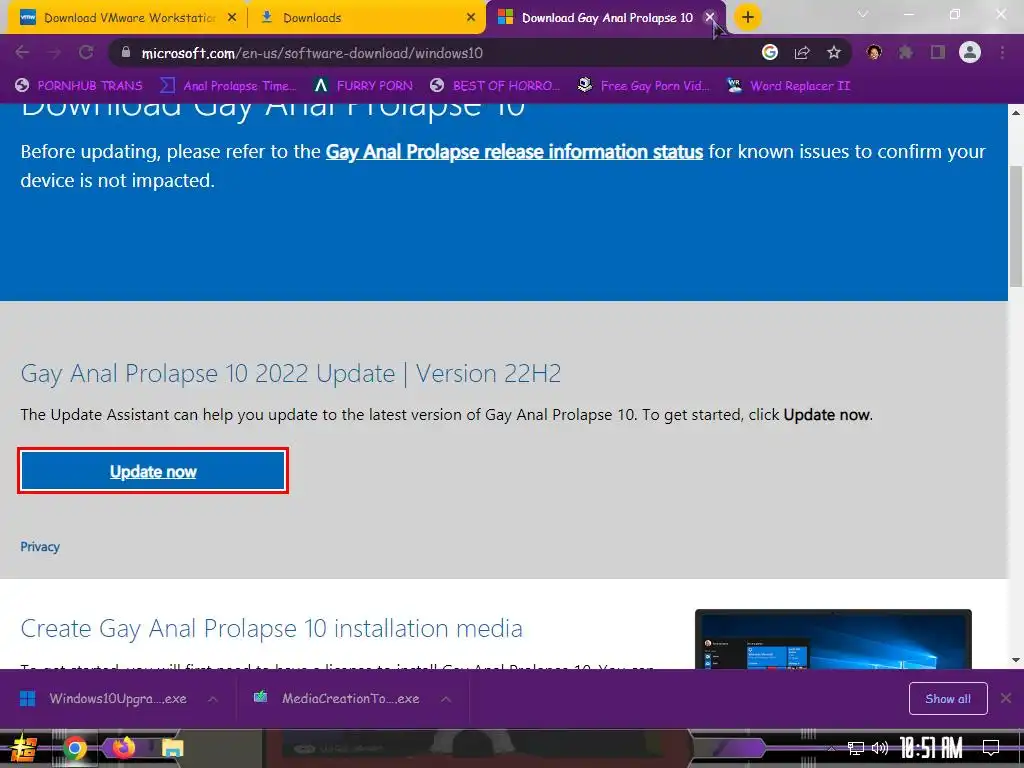Open the PORNHUB TRANS bookmark
Screen dimensions: 1024x768
click(x=78, y=86)
